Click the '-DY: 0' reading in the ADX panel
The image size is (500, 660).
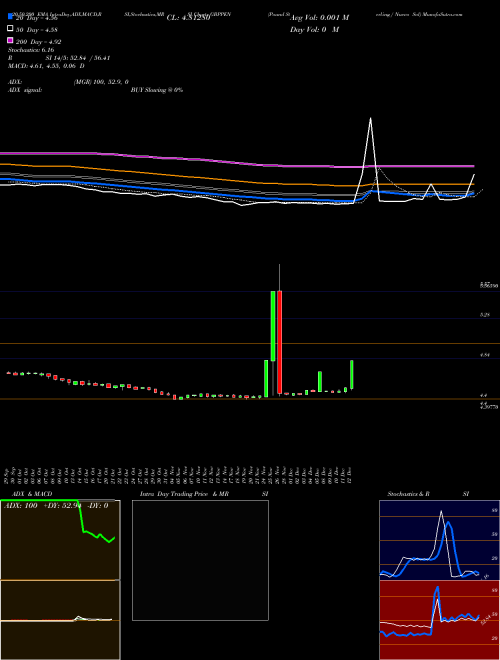[97, 506]
